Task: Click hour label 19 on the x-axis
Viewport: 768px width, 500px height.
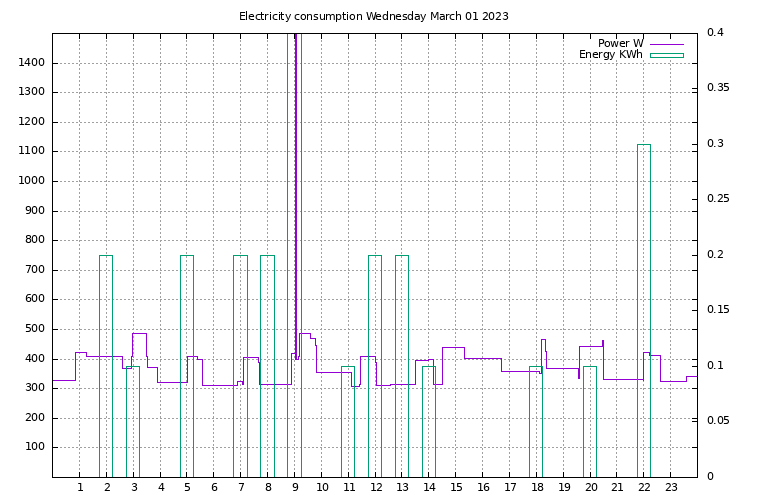Action: click(x=564, y=488)
